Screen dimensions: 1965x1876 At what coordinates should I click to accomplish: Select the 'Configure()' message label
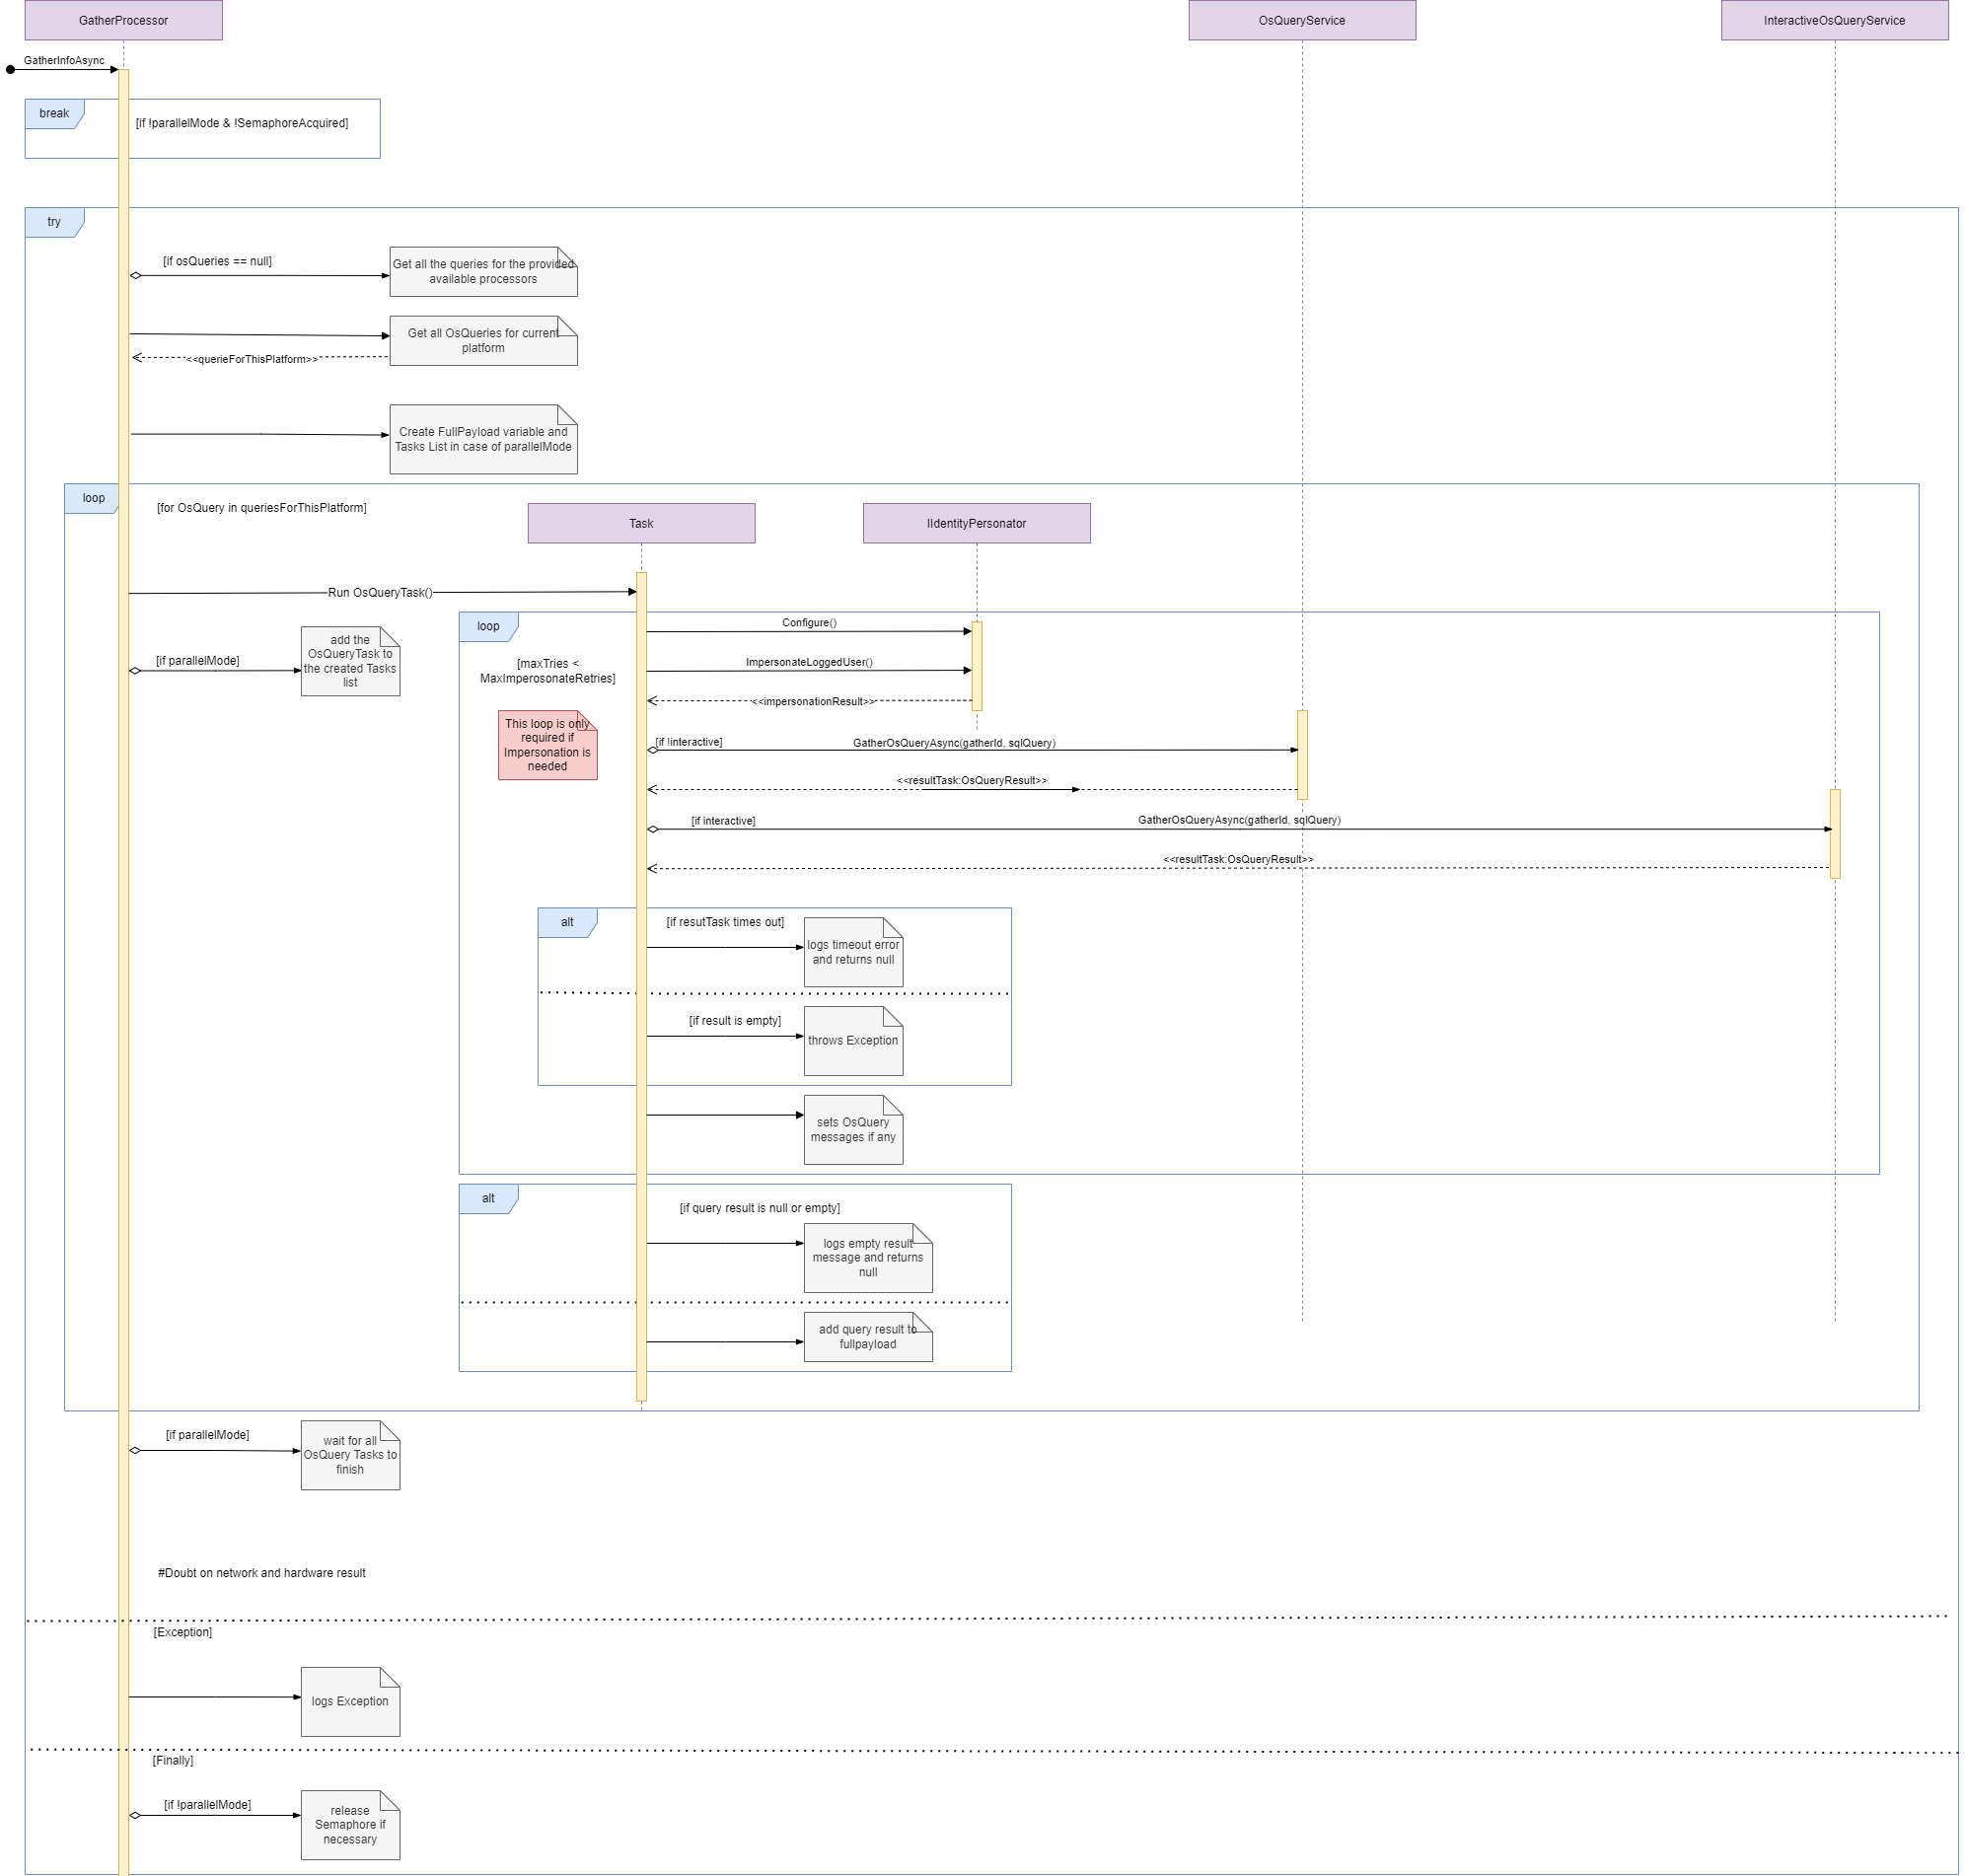point(809,622)
